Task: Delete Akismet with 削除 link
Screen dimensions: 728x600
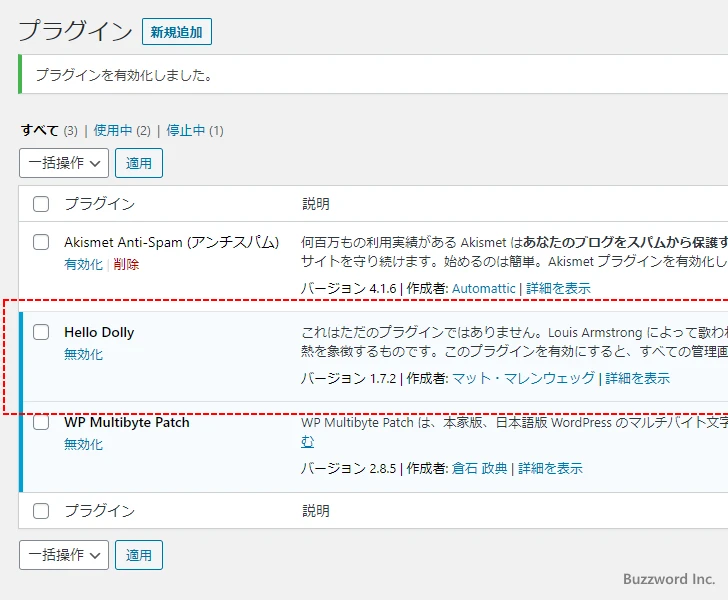Action: point(126,264)
